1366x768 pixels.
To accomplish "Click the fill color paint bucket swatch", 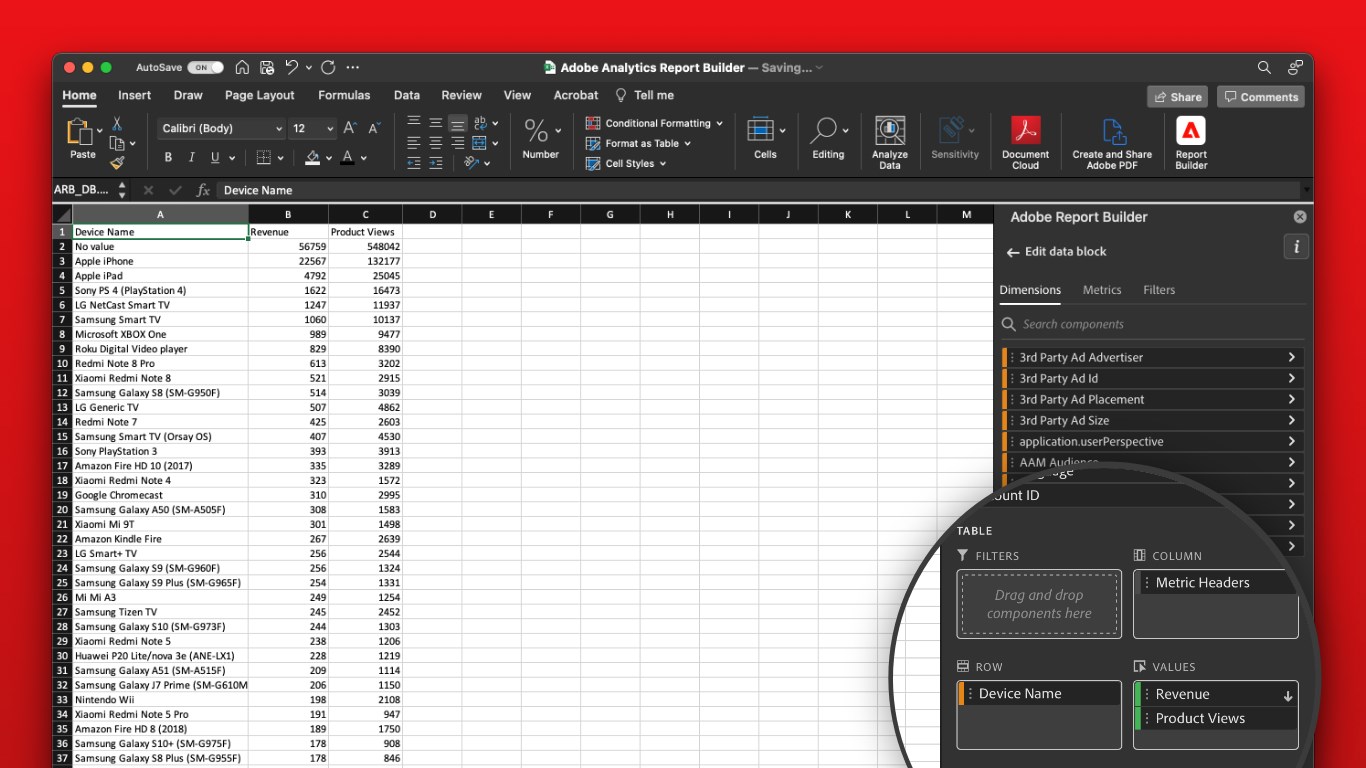I will pos(312,158).
